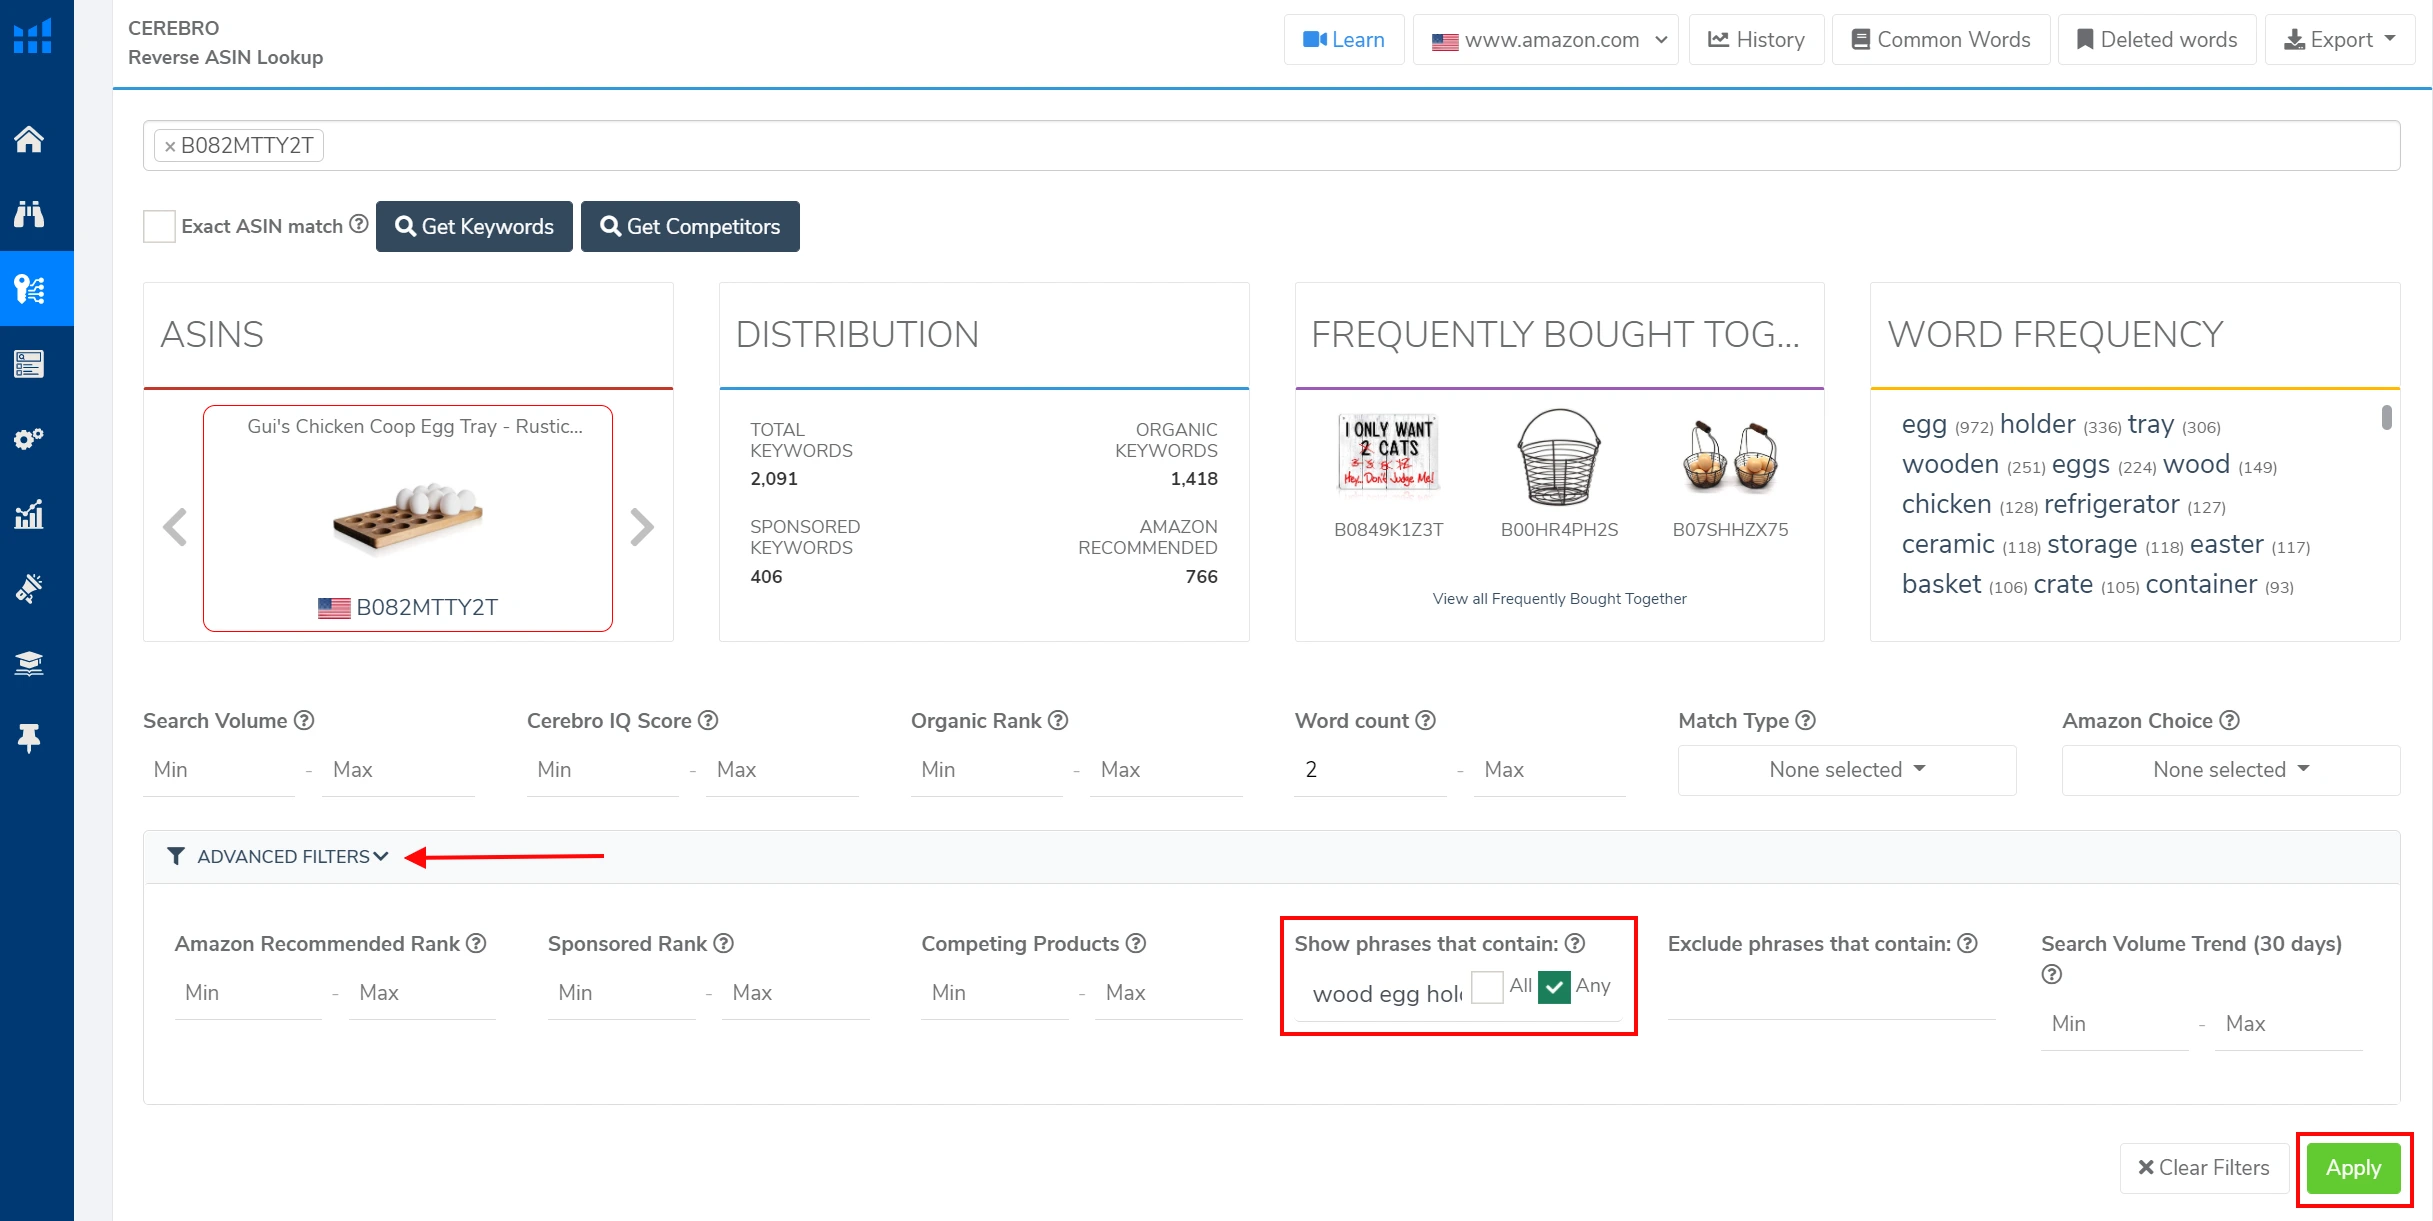The height and width of the screenshot is (1221, 2433).
Task: Click the gears settings sidebar icon
Action: (29, 439)
